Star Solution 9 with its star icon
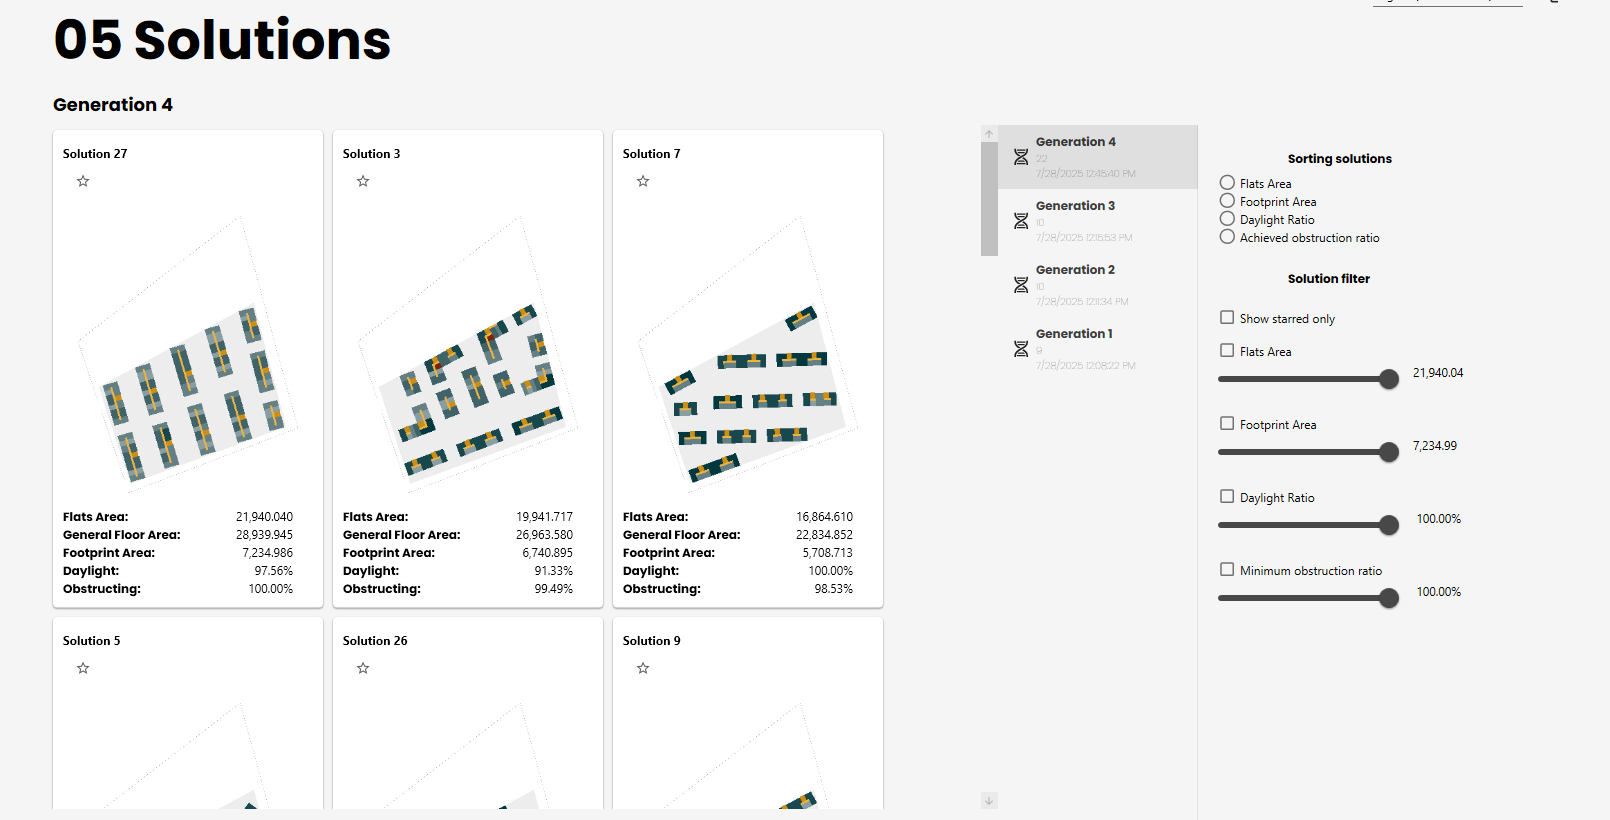This screenshot has width=1610, height=820. tap(643, 668)
